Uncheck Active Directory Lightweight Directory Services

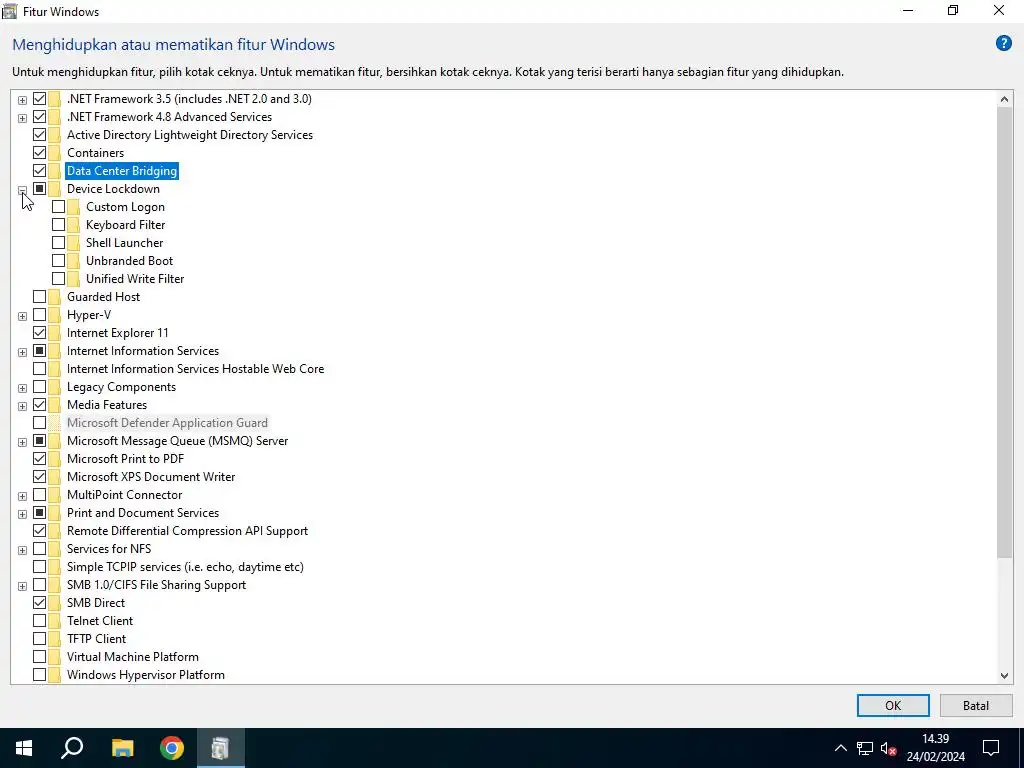(39, 135)
